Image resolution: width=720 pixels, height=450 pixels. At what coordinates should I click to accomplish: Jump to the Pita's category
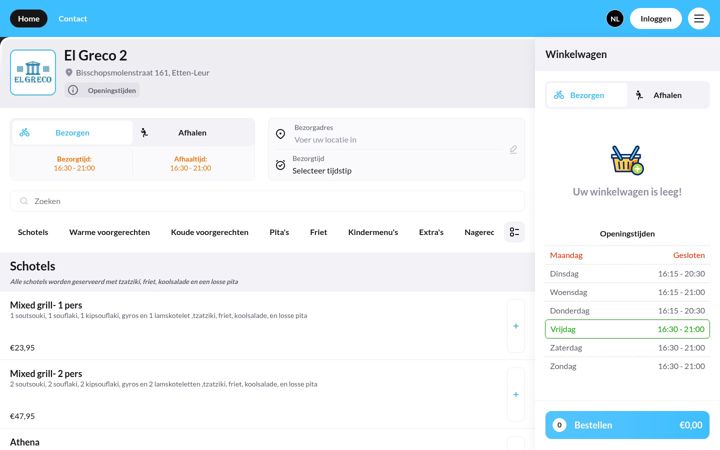click(279, 232)
